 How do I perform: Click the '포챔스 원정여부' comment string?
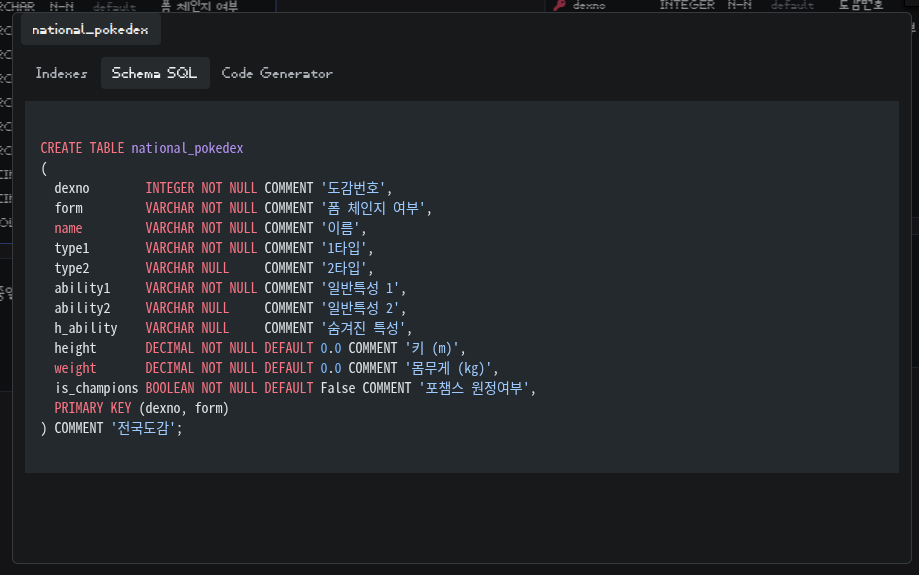coord(474,388)
